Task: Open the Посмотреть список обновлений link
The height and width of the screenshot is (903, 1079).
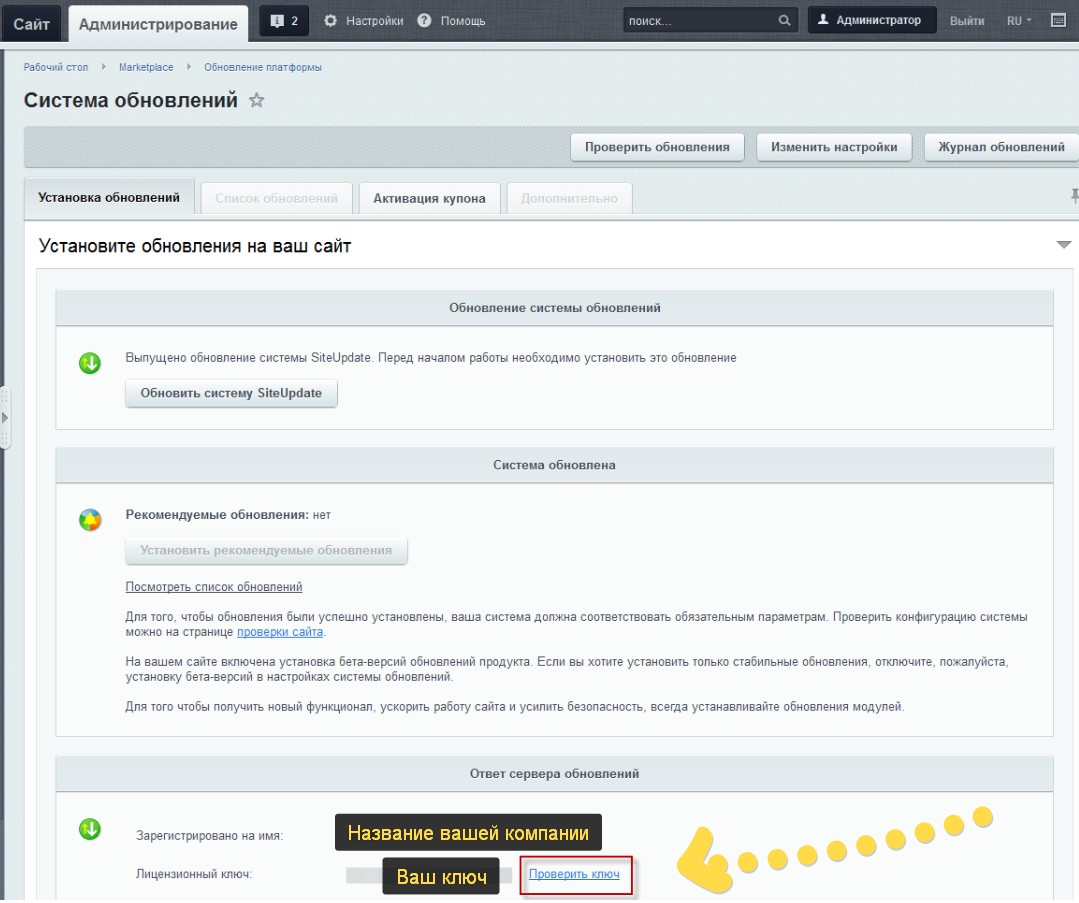Action: point(214,587)
